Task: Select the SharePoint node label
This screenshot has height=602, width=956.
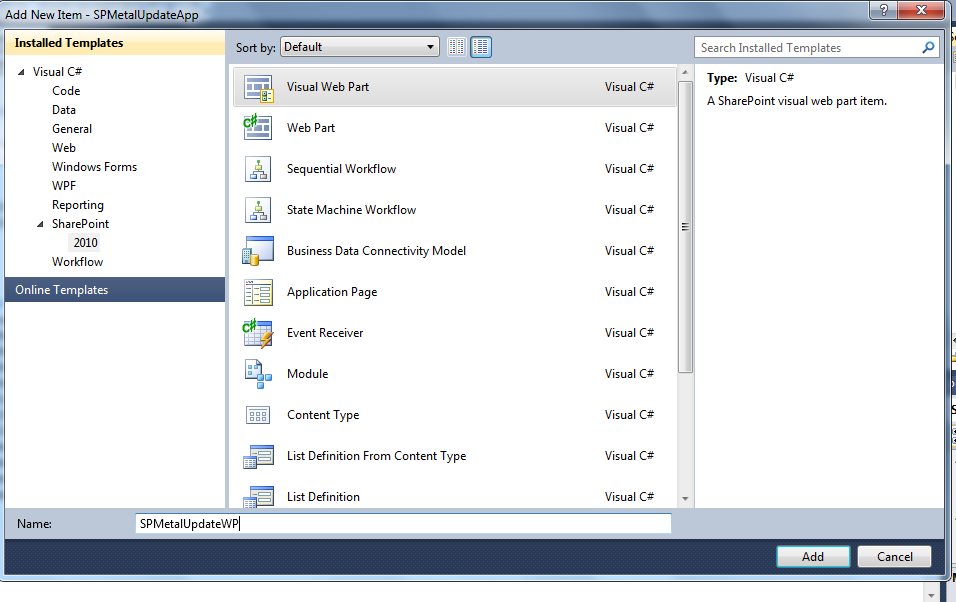Action: [80, 224]
